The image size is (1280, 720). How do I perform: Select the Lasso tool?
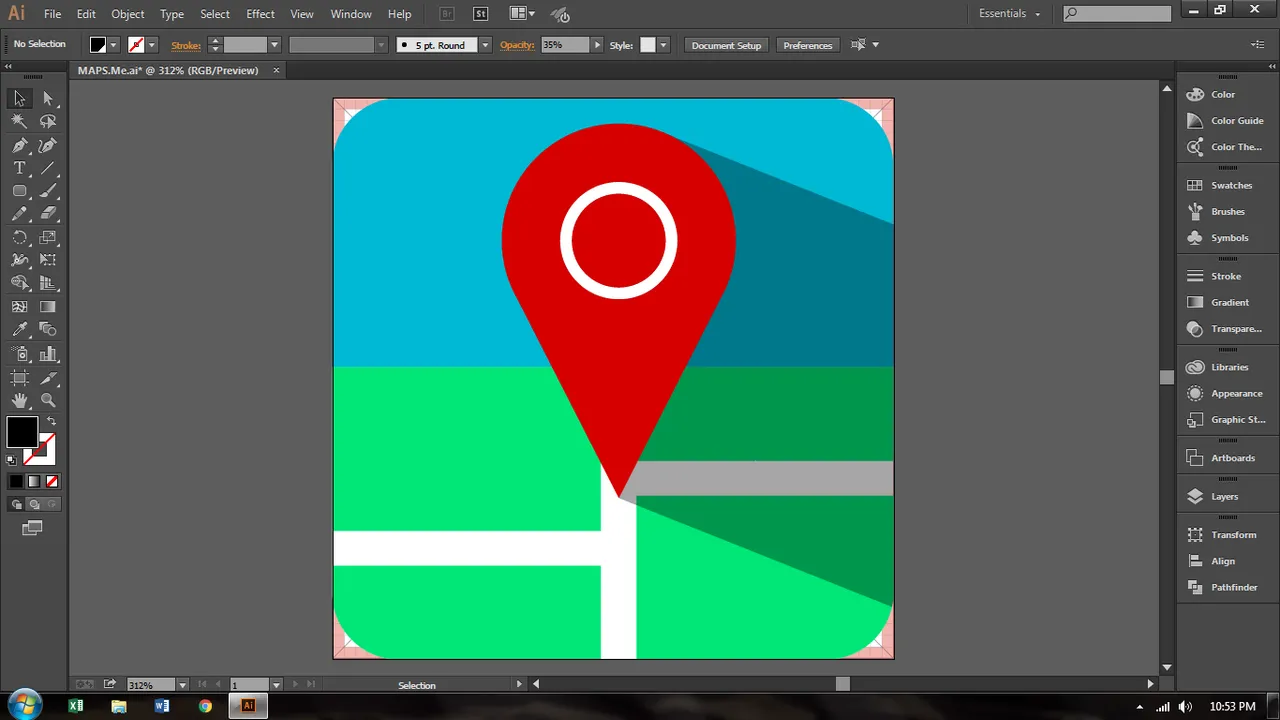coord(48,121)
